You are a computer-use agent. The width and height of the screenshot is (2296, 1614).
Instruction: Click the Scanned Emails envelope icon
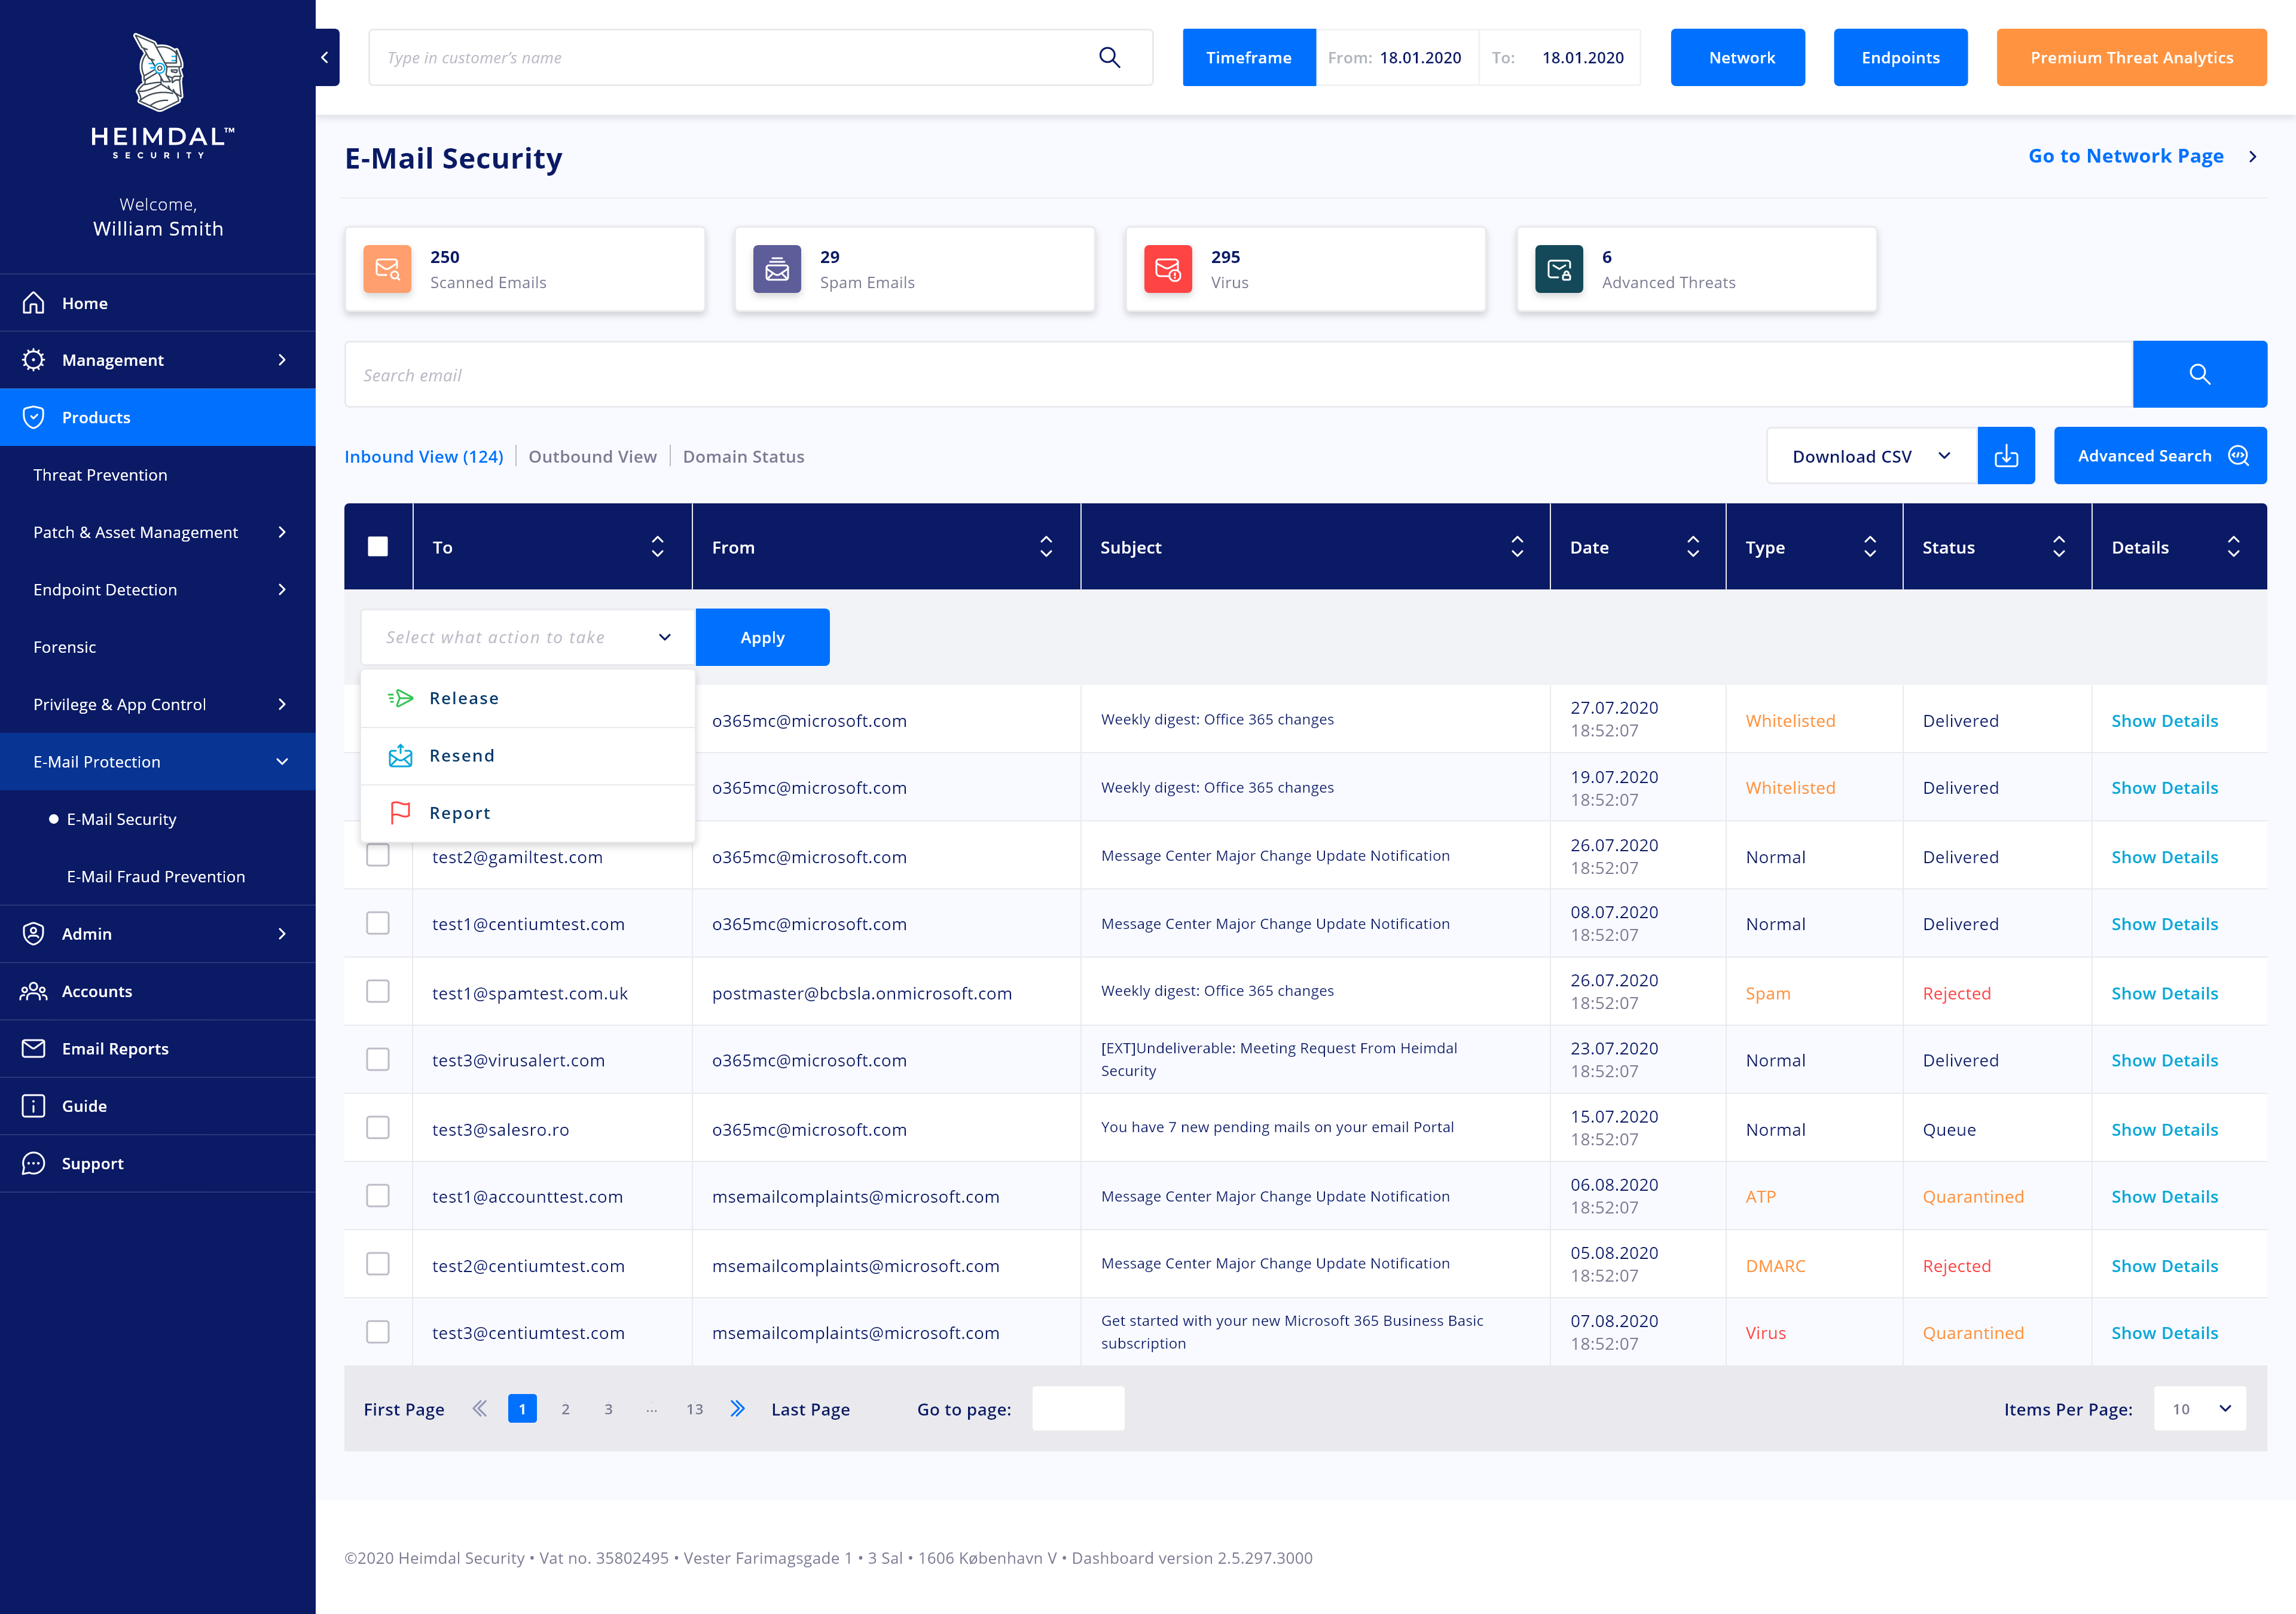[x=386, y=269]
